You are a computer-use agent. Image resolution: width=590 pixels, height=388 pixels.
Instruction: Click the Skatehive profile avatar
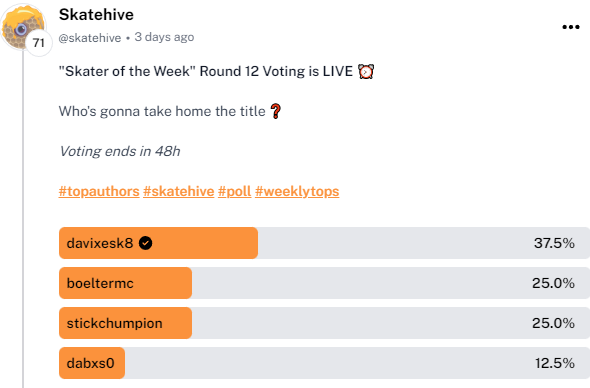[21, 26]
